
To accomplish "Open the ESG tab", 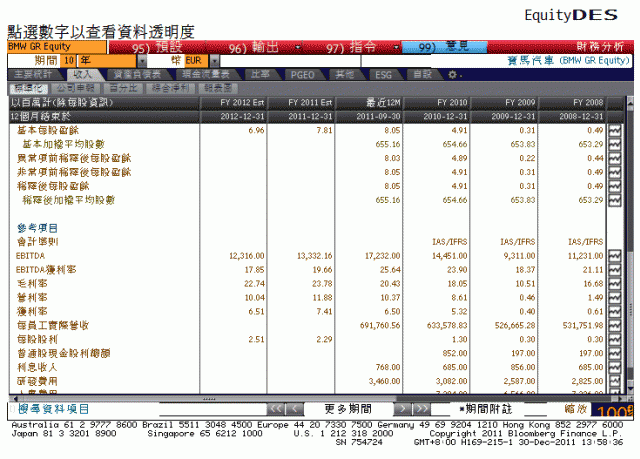I will click(x=384, y=74).
